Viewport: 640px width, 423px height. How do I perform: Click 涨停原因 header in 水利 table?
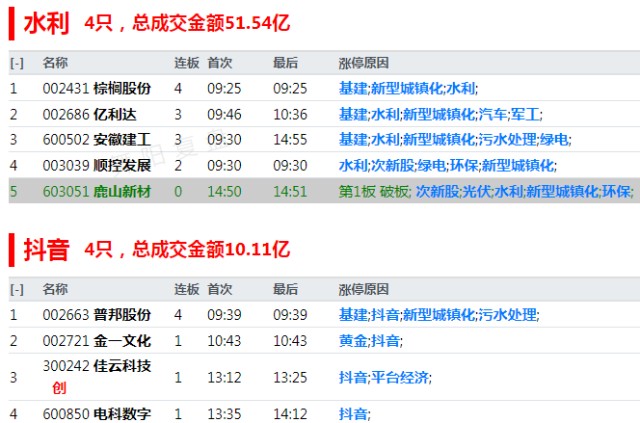pyautogui.click(x=363, y=63)
